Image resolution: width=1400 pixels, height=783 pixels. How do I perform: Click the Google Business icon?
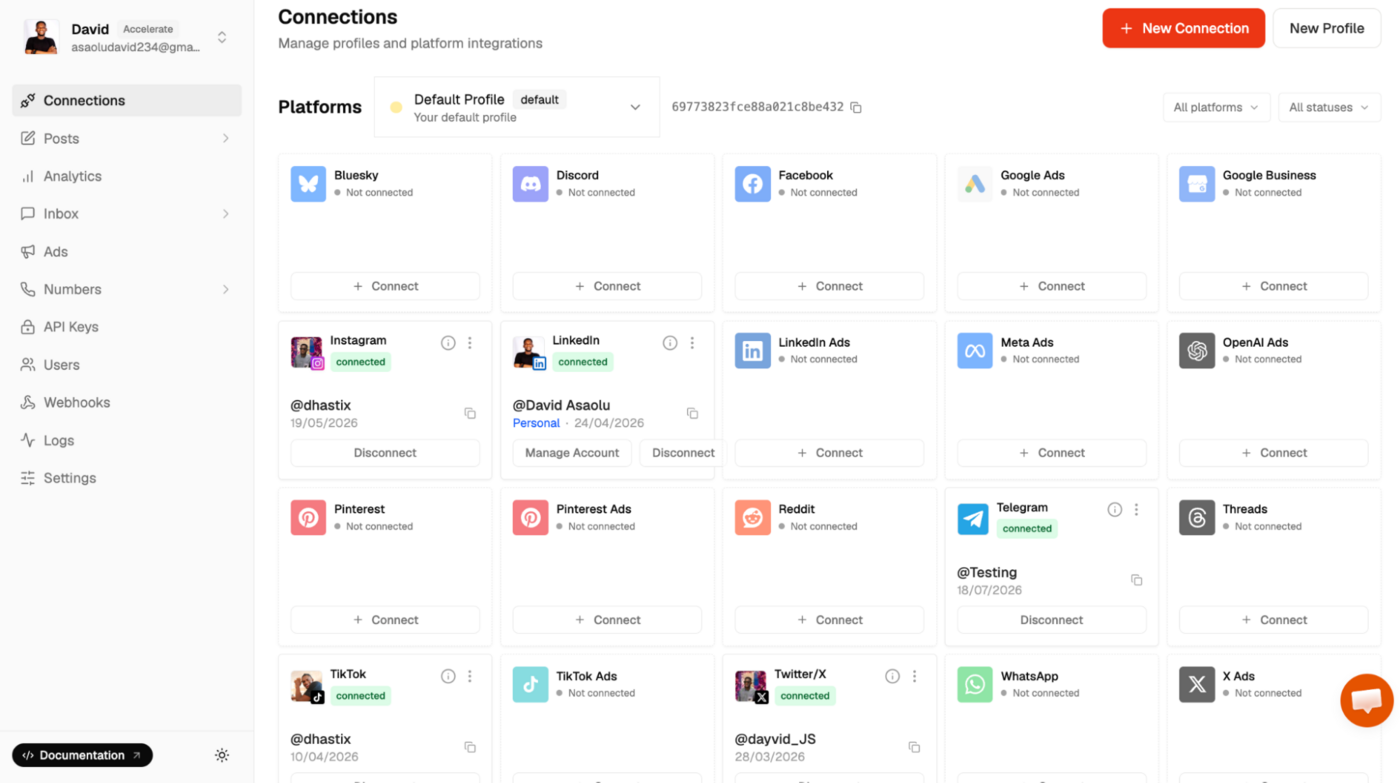pos(1196,184)
